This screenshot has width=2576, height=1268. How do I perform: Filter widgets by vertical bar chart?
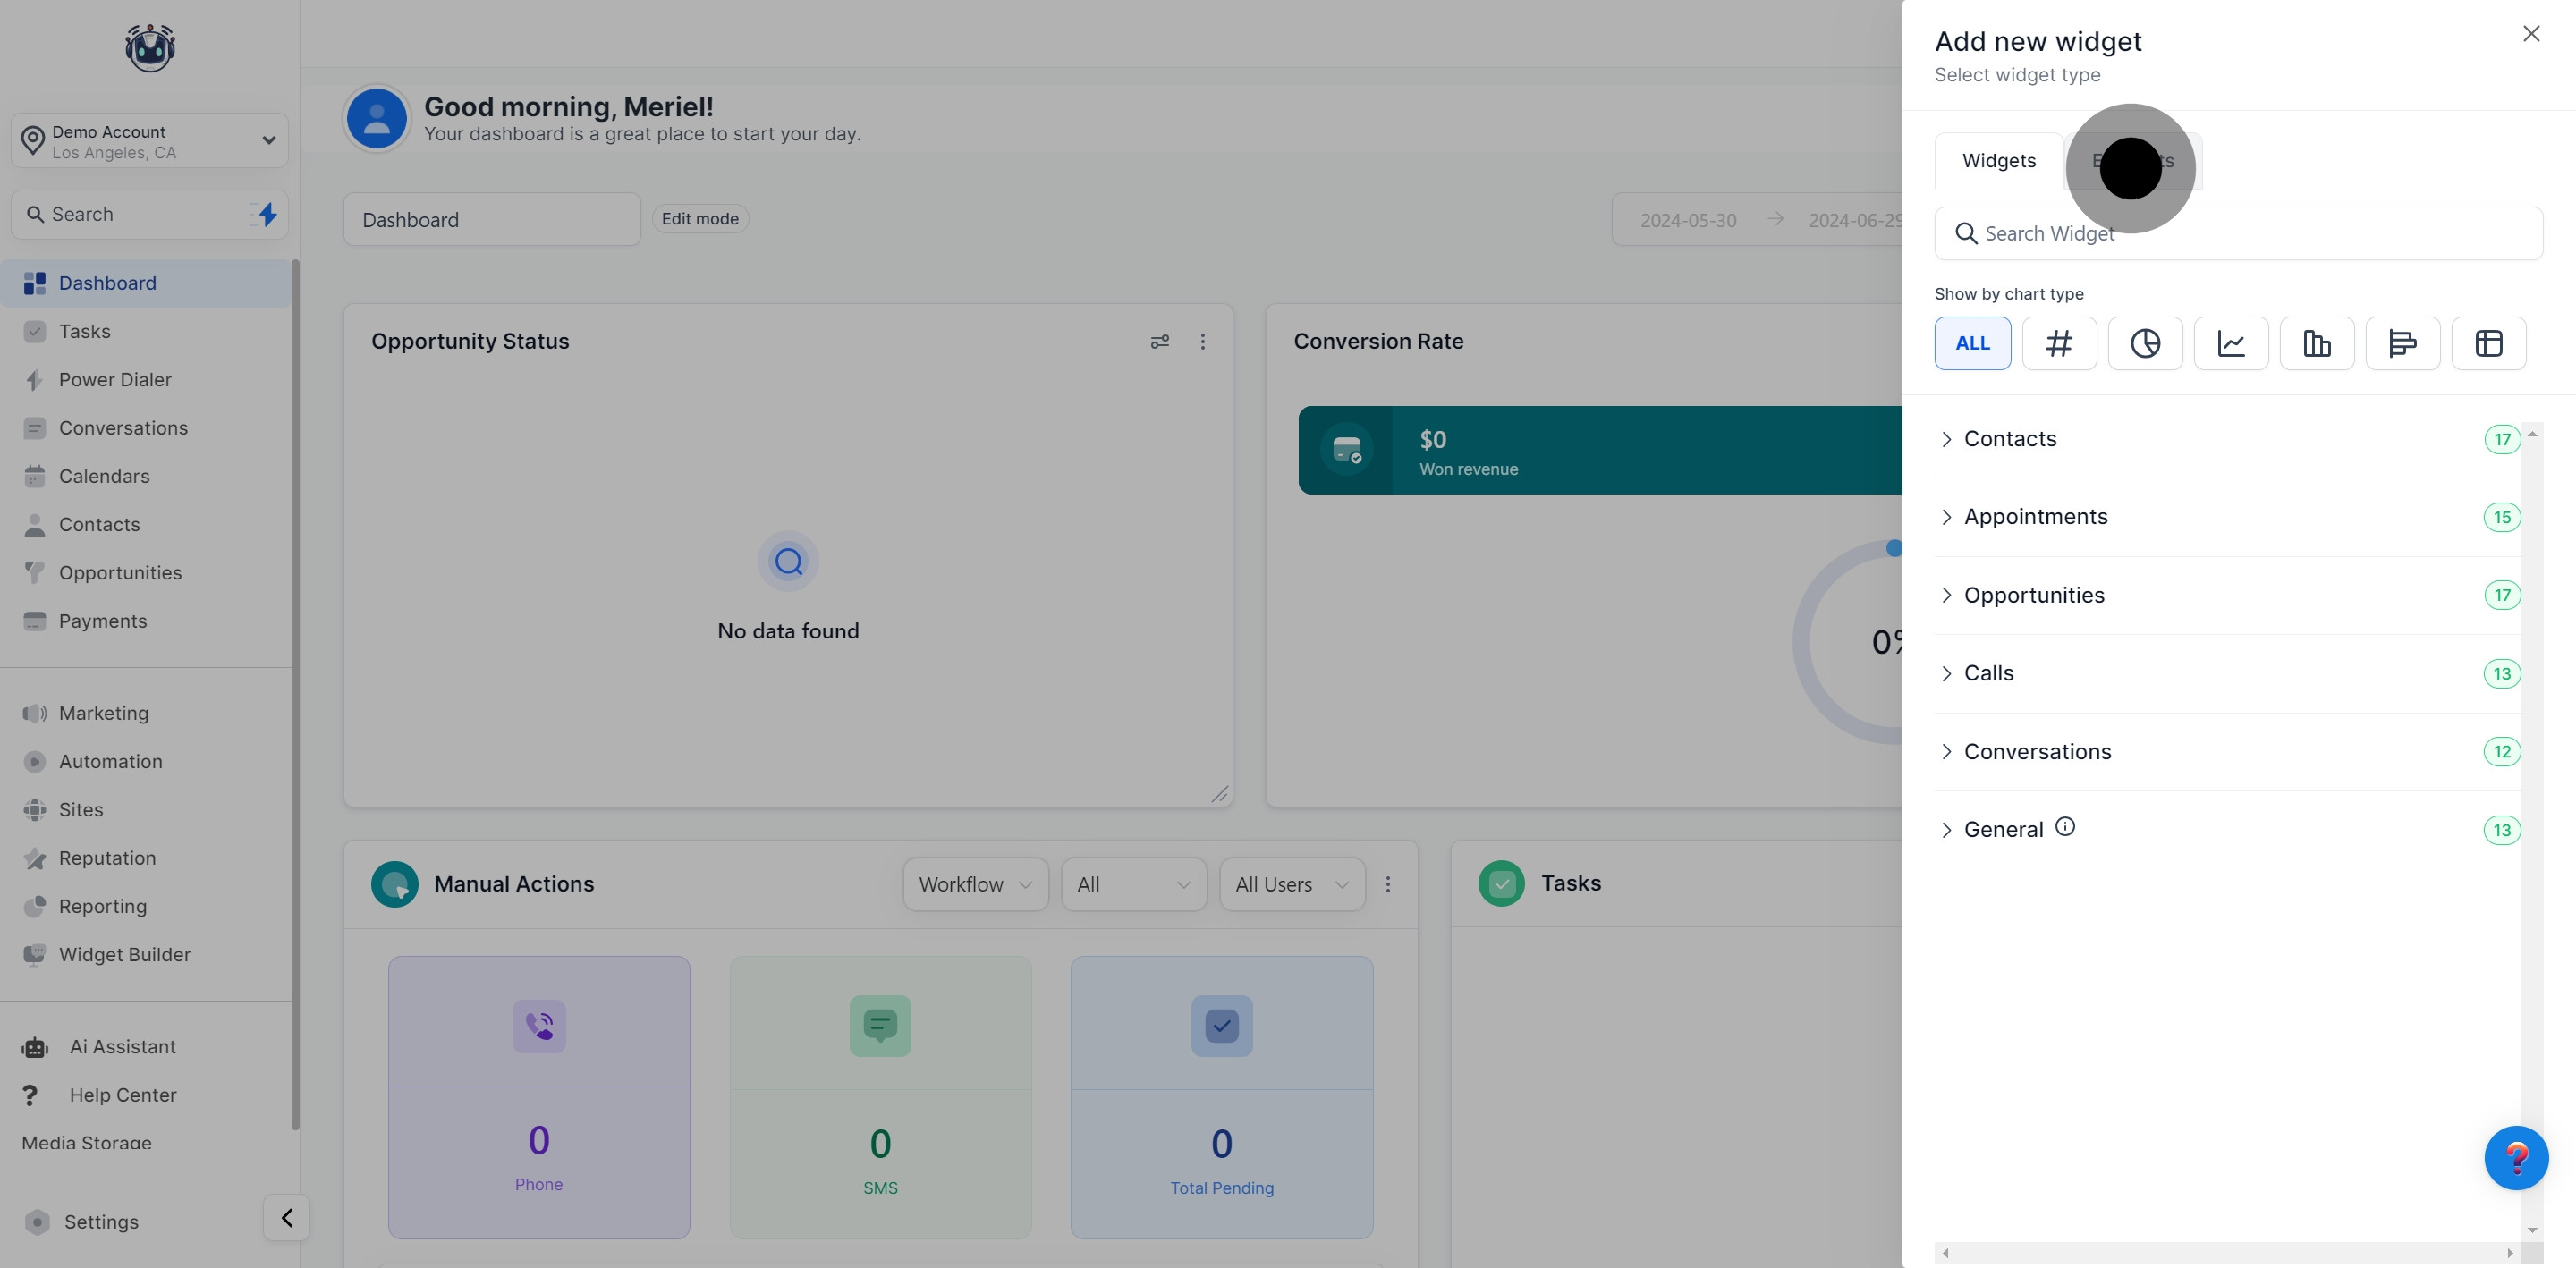(2316, 343)
